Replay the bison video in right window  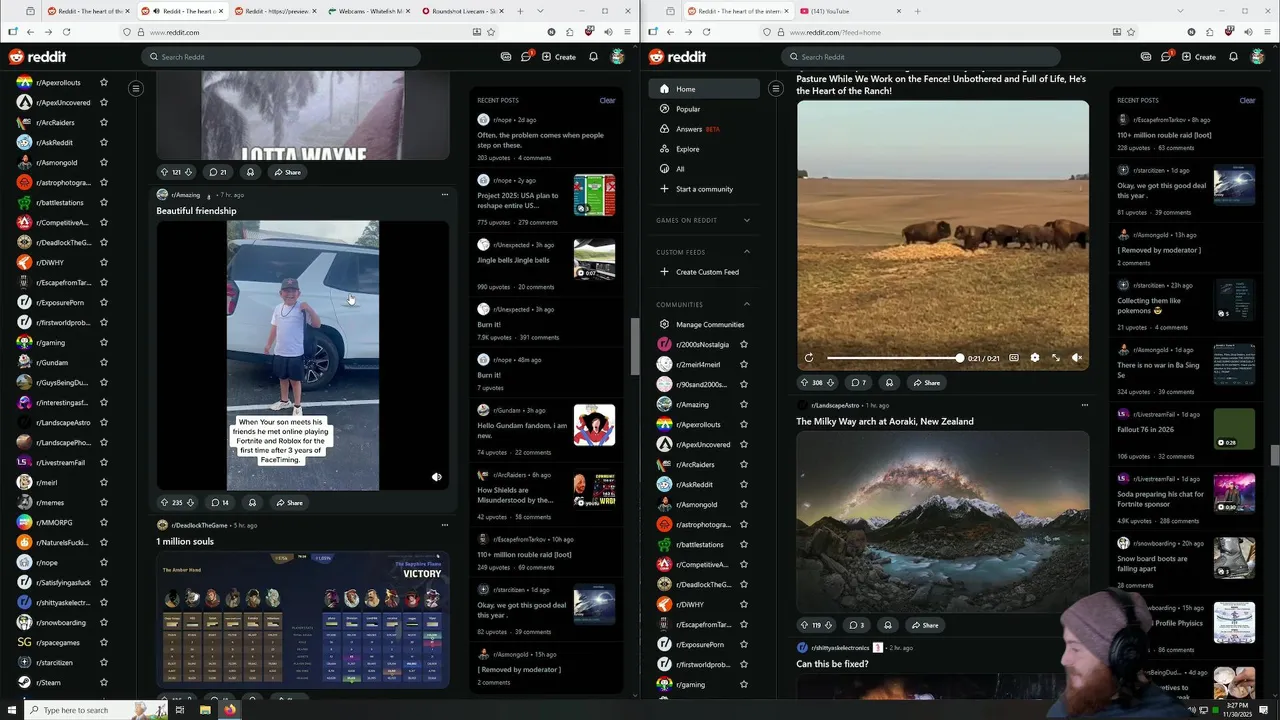809,357
